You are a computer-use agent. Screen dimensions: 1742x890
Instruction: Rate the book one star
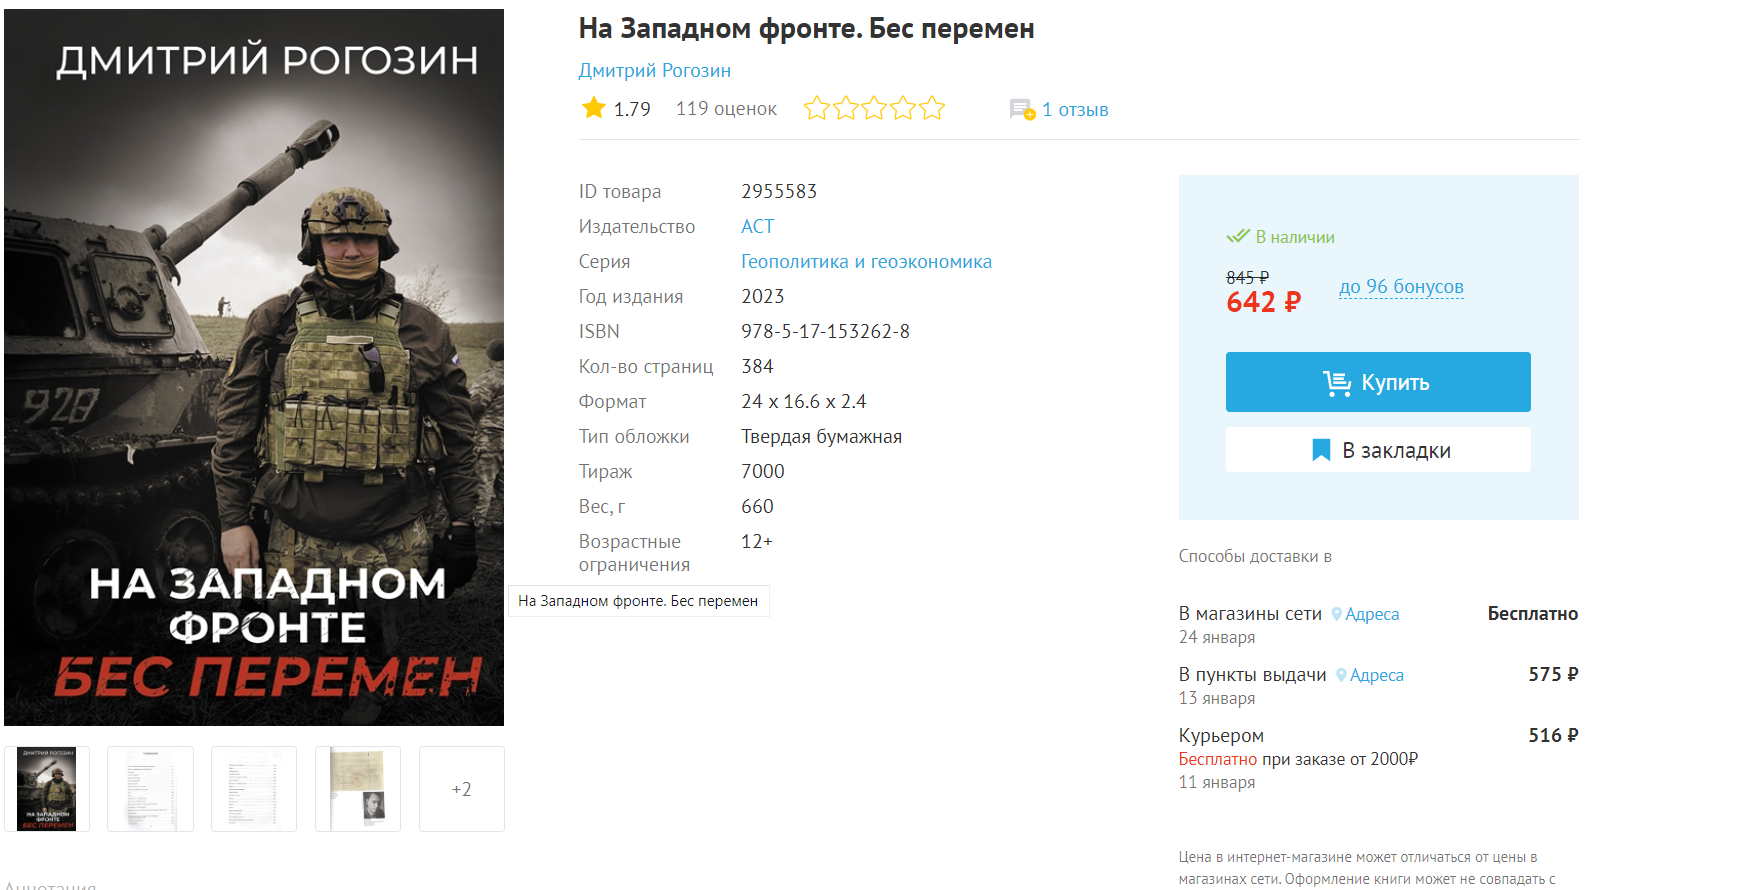[817, 108]
